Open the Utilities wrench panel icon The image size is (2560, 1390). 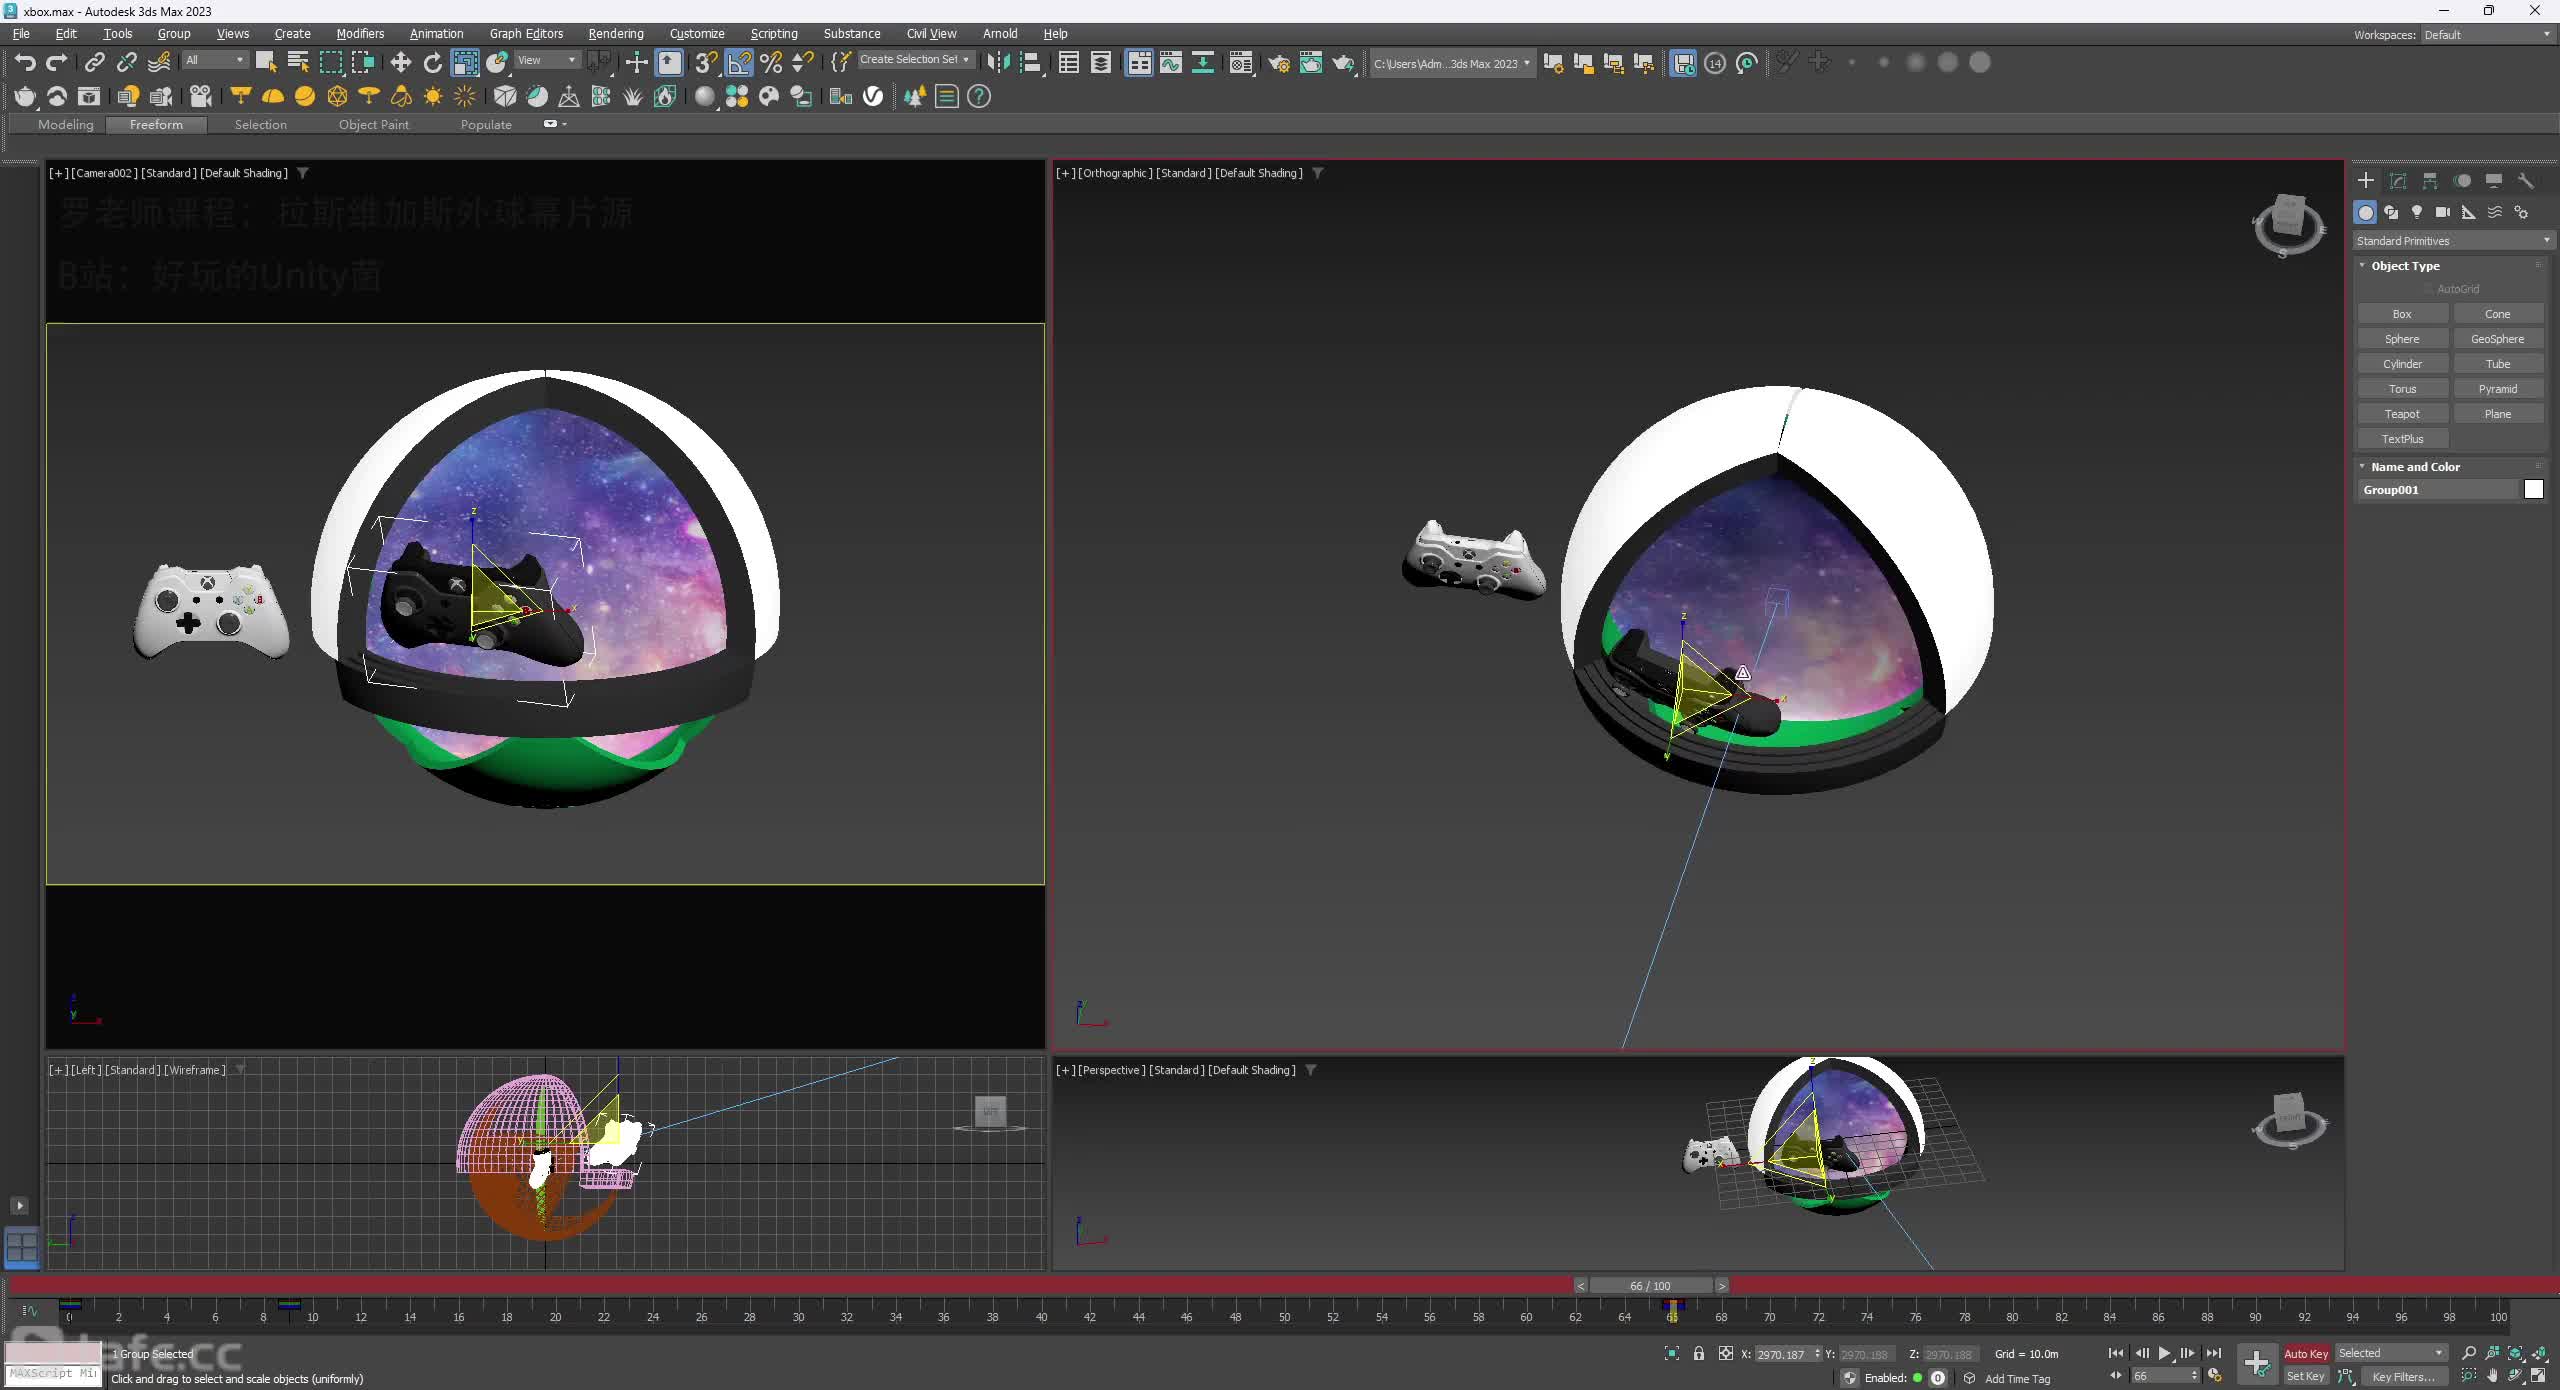tap(2526, 181)
